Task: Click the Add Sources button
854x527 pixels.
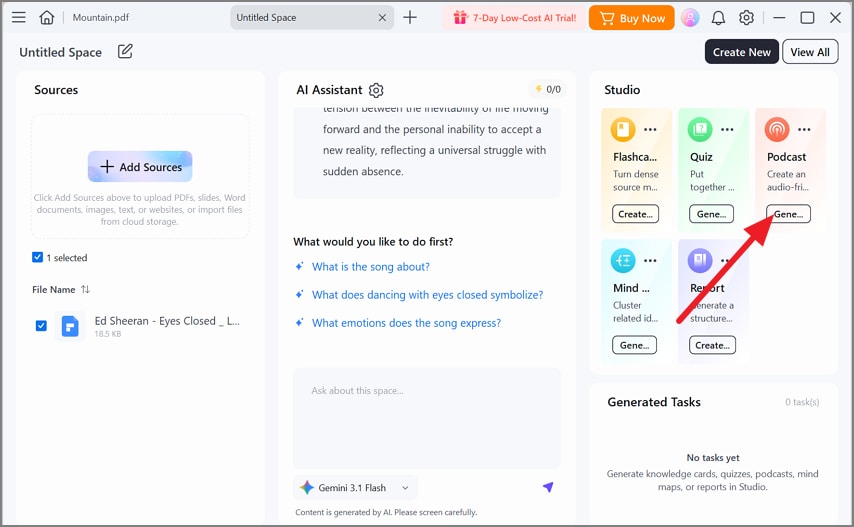Action: coord(140,167)
